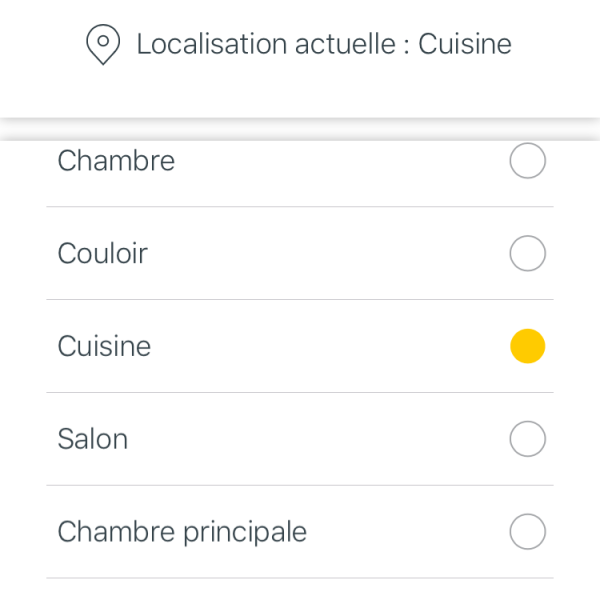The width and height of the screenshot is (600, 600).
Task: Click the divider line between Cuisine and Salon
Action: click(300, 392)
